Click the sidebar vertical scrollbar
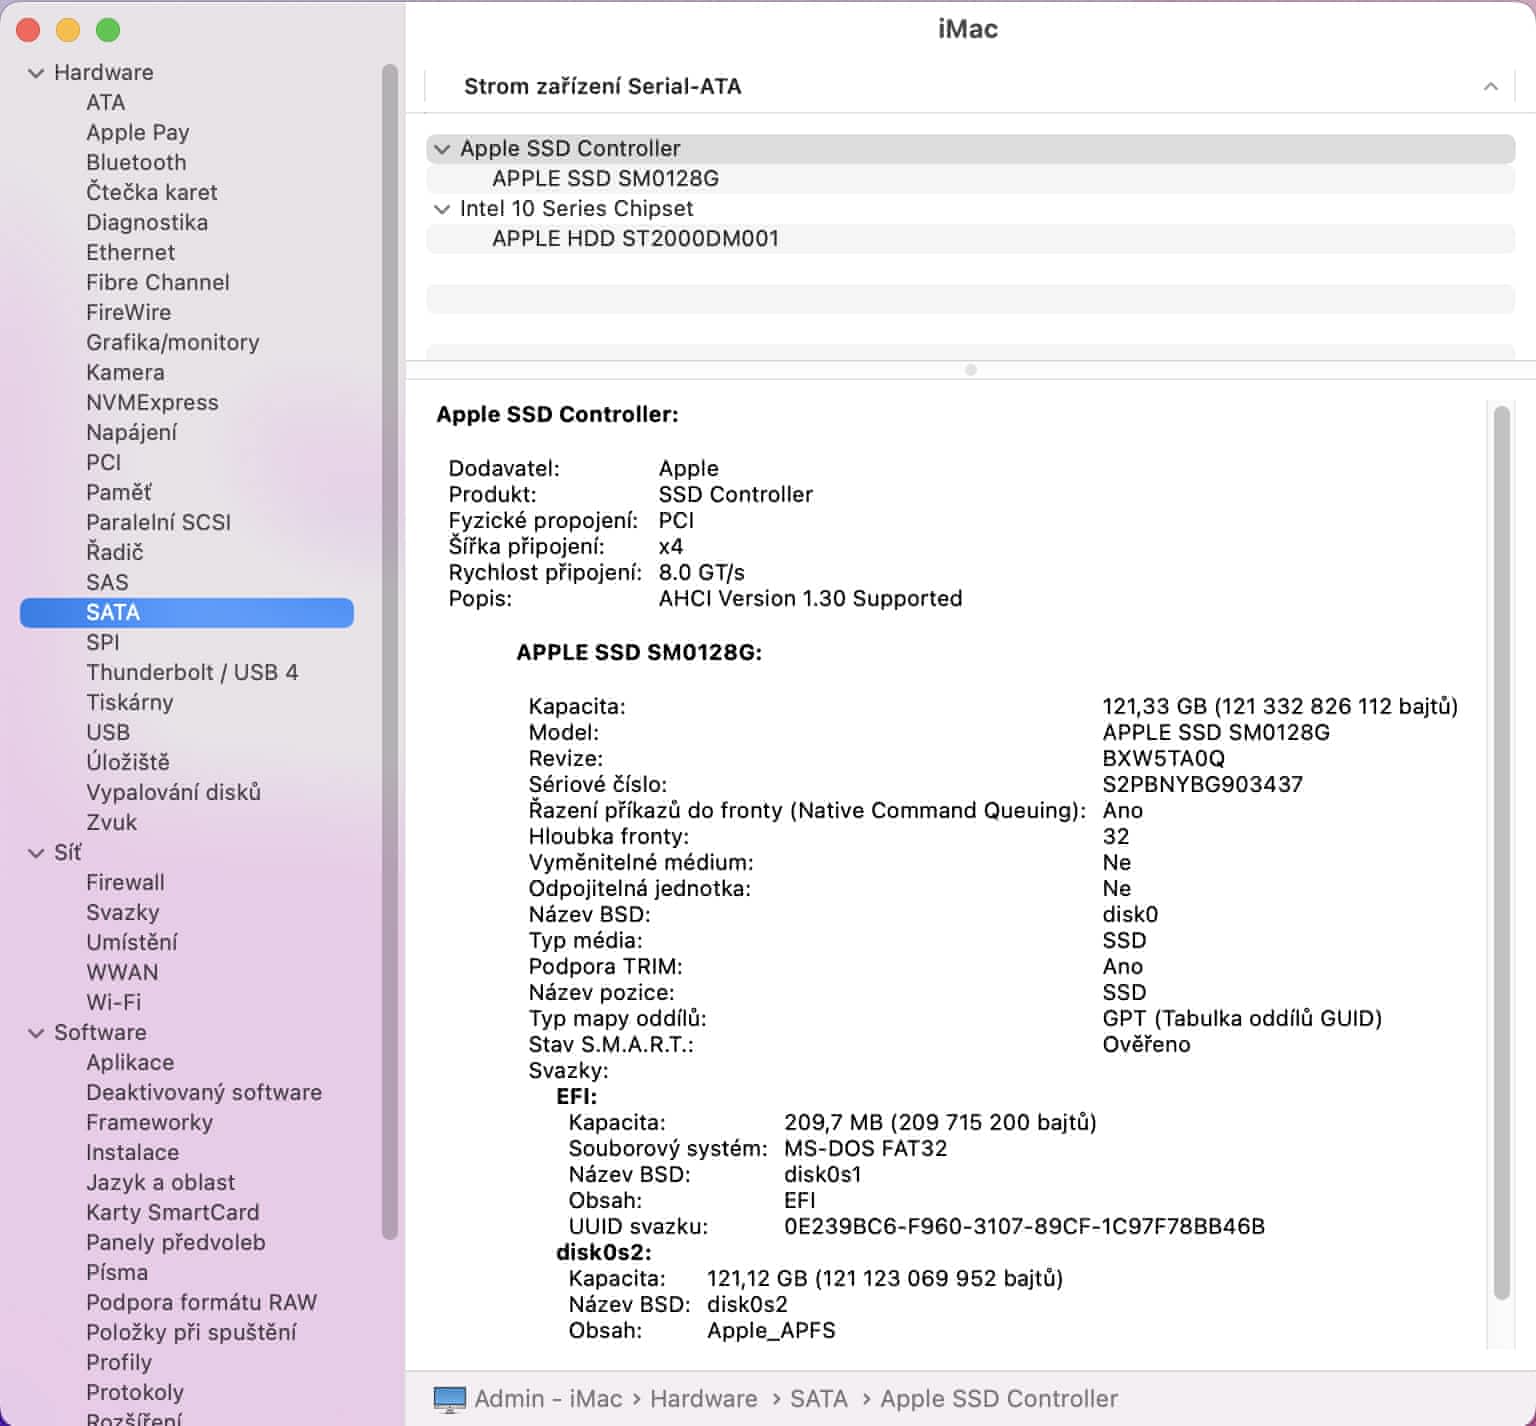This screenshot has width=1536, height=1426. [x=390, y=650]
